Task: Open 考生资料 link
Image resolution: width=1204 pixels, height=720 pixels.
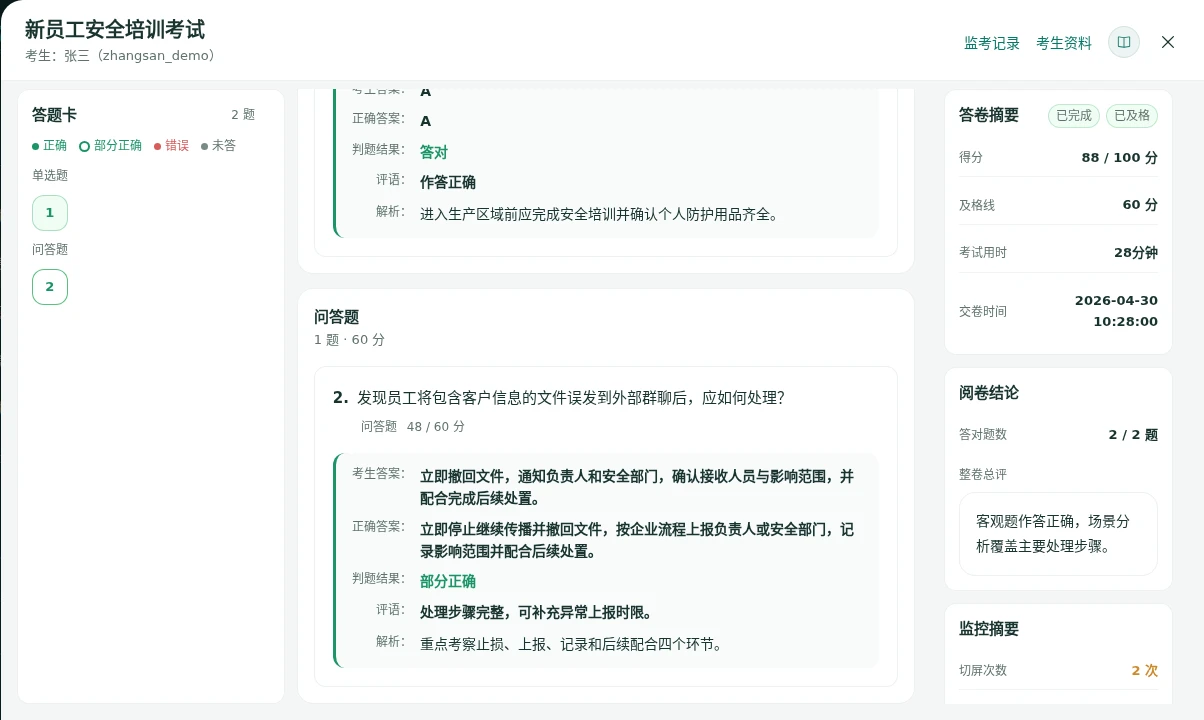Action: [x=1064, y=43]
